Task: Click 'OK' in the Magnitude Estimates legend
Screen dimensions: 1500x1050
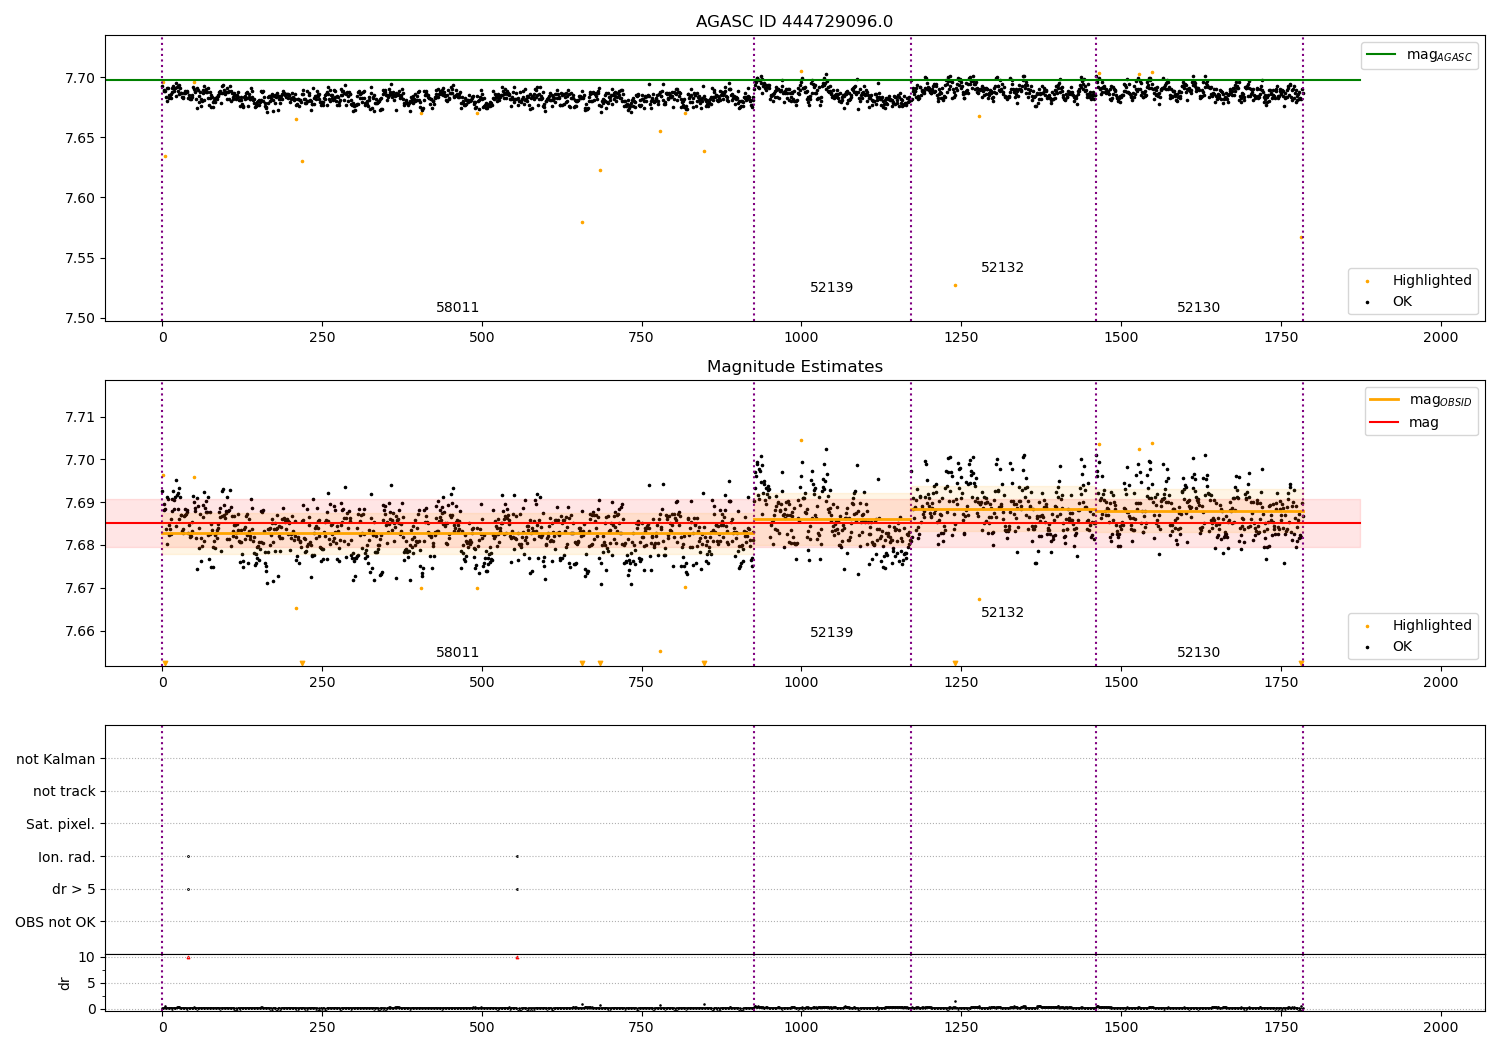Action: tap(1402, 646)
